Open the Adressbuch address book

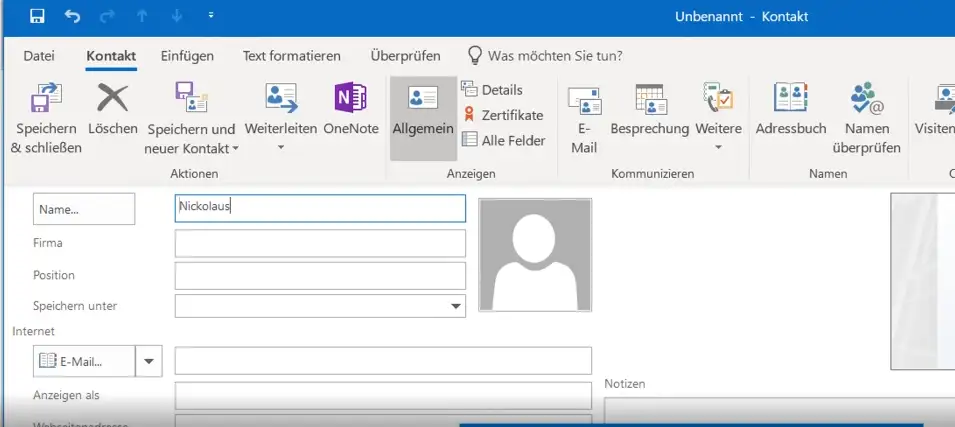[x=790, y=99]
